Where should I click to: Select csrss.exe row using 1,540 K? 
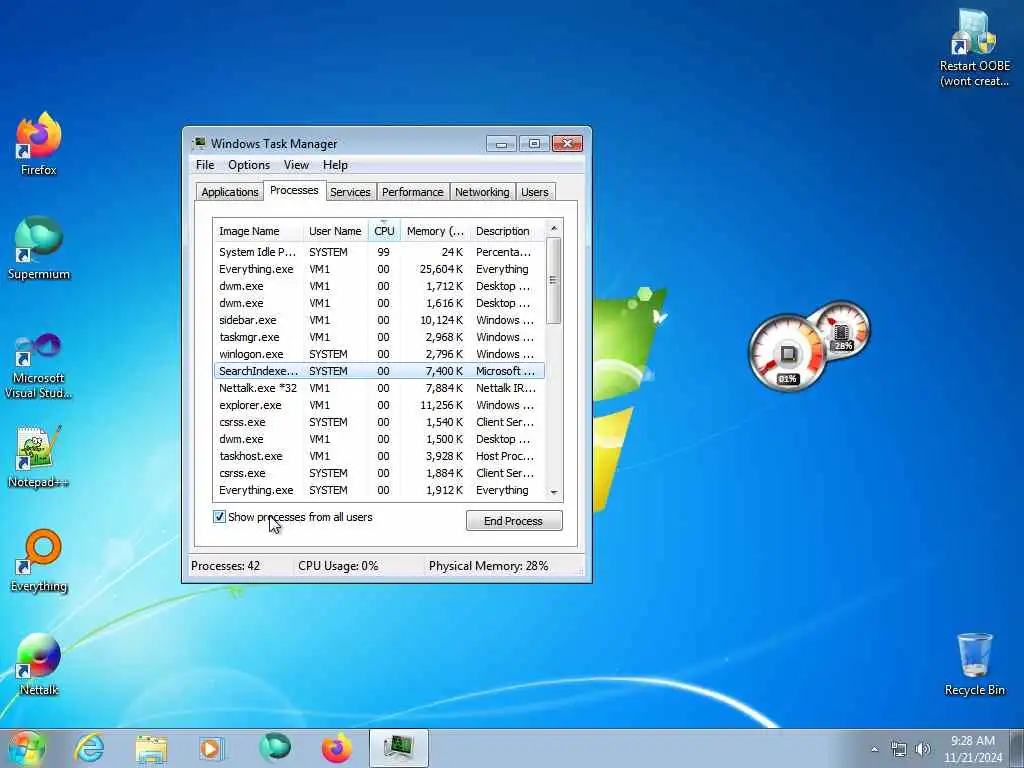pyautogui.click(x=379, y=422)
